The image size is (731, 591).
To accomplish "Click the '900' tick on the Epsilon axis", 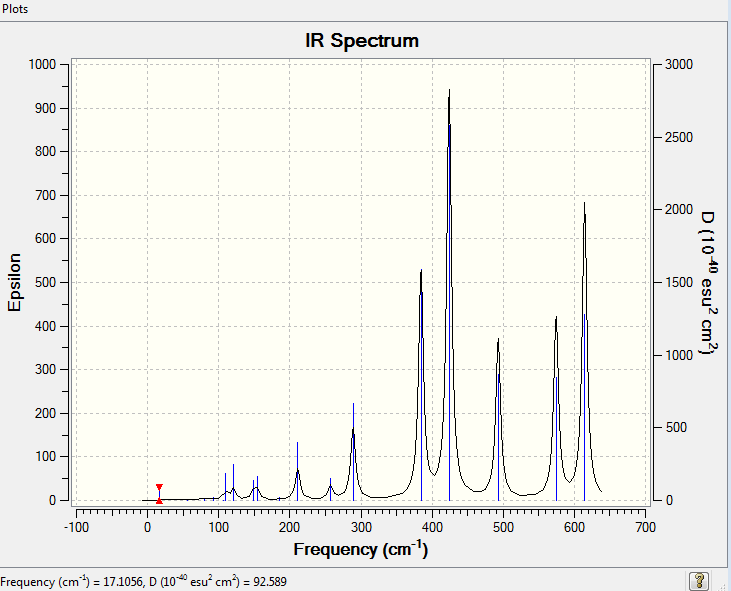I will (x=46, y=108).
